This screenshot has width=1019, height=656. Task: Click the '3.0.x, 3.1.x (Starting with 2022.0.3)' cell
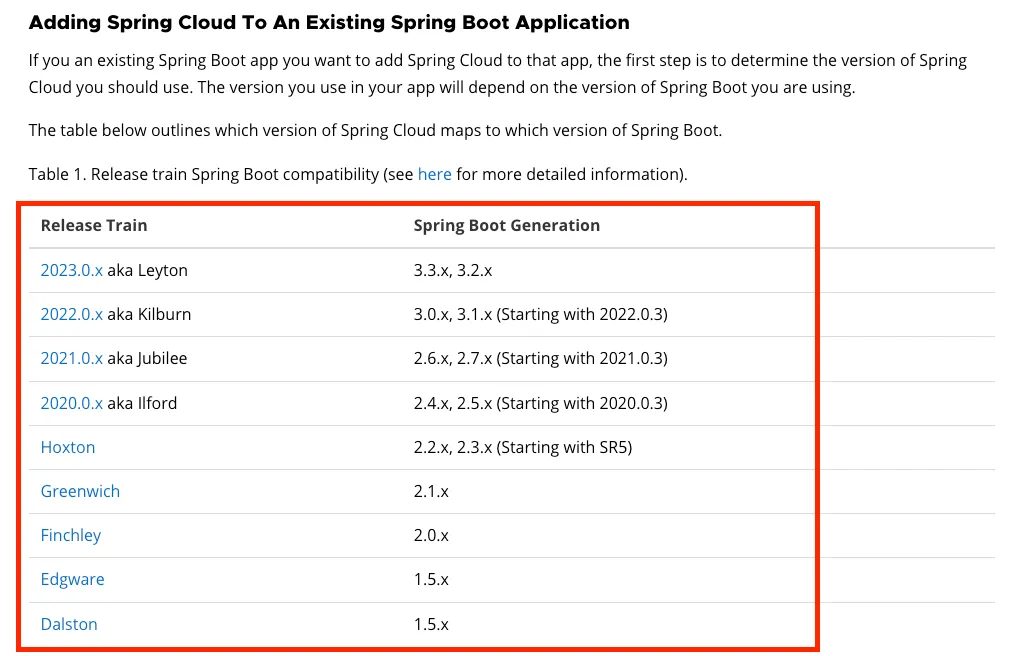pos(541,314)
